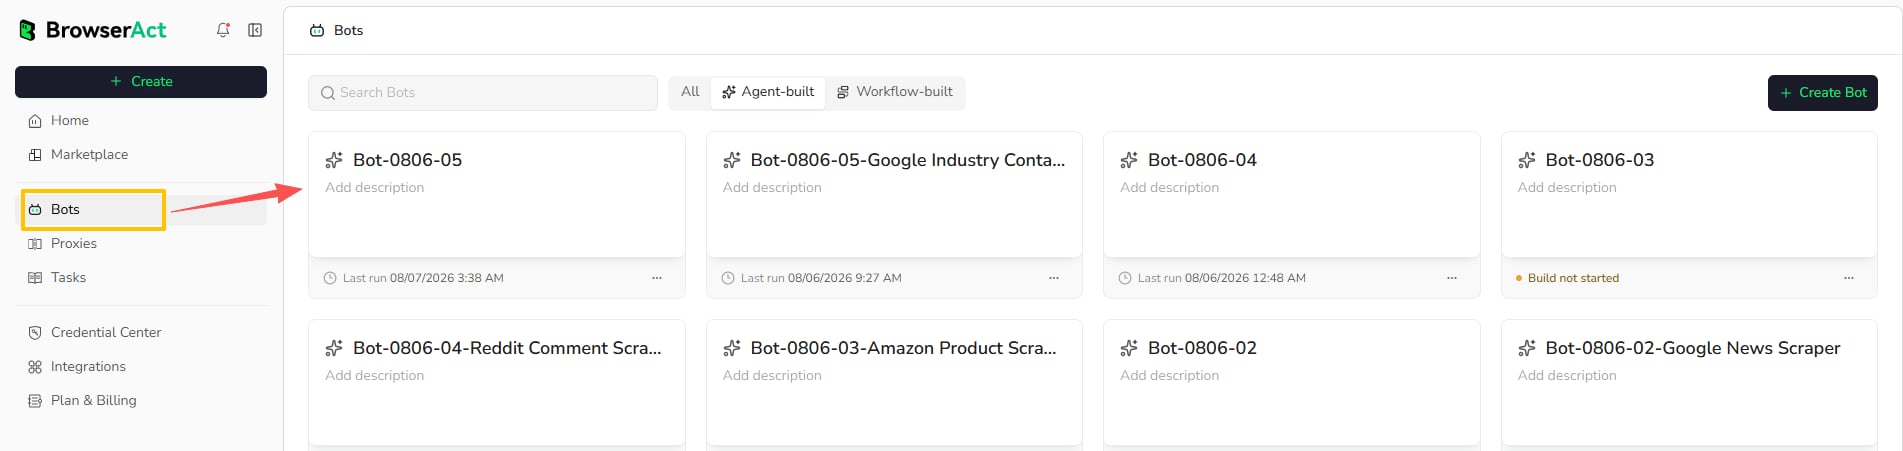This screenshot has width=1903, height=451.
Task: Click Last run 08/06/2026 9:27 AM text
Action: 821,278
